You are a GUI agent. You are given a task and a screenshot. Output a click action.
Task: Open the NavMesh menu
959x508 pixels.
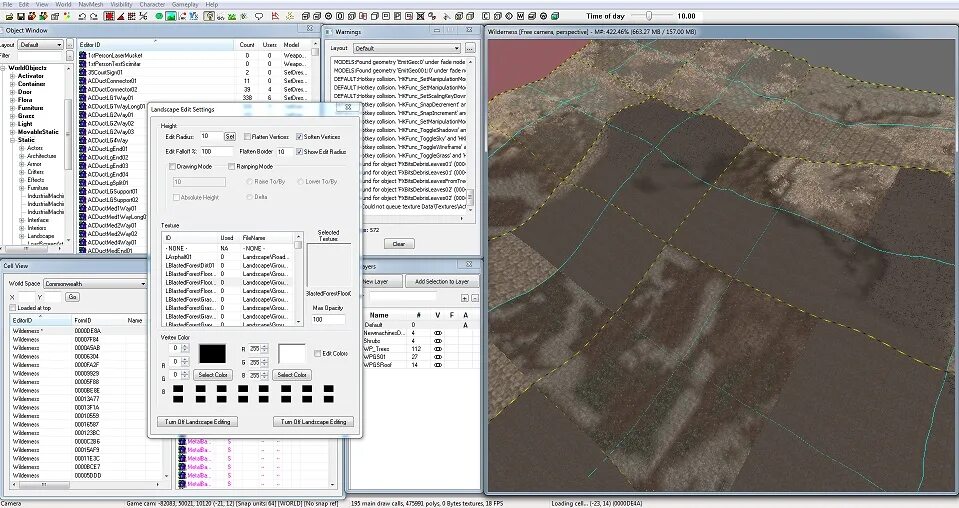(91, 4)
